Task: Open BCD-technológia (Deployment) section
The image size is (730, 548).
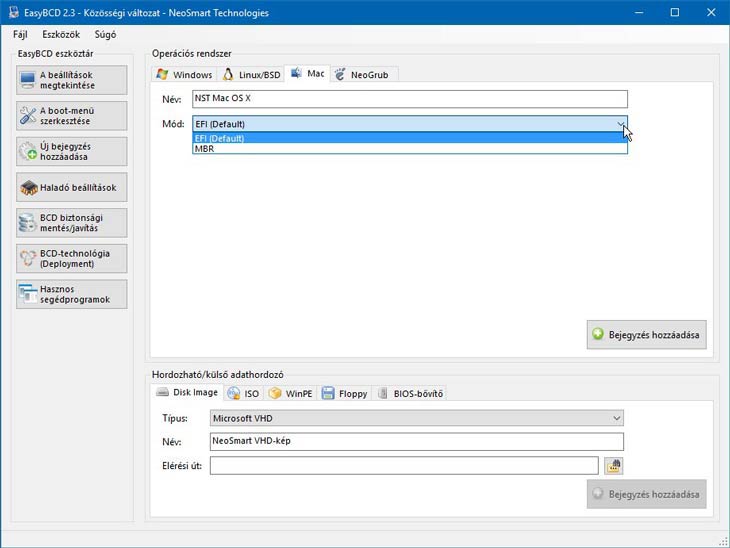Action: coord(71,258)
